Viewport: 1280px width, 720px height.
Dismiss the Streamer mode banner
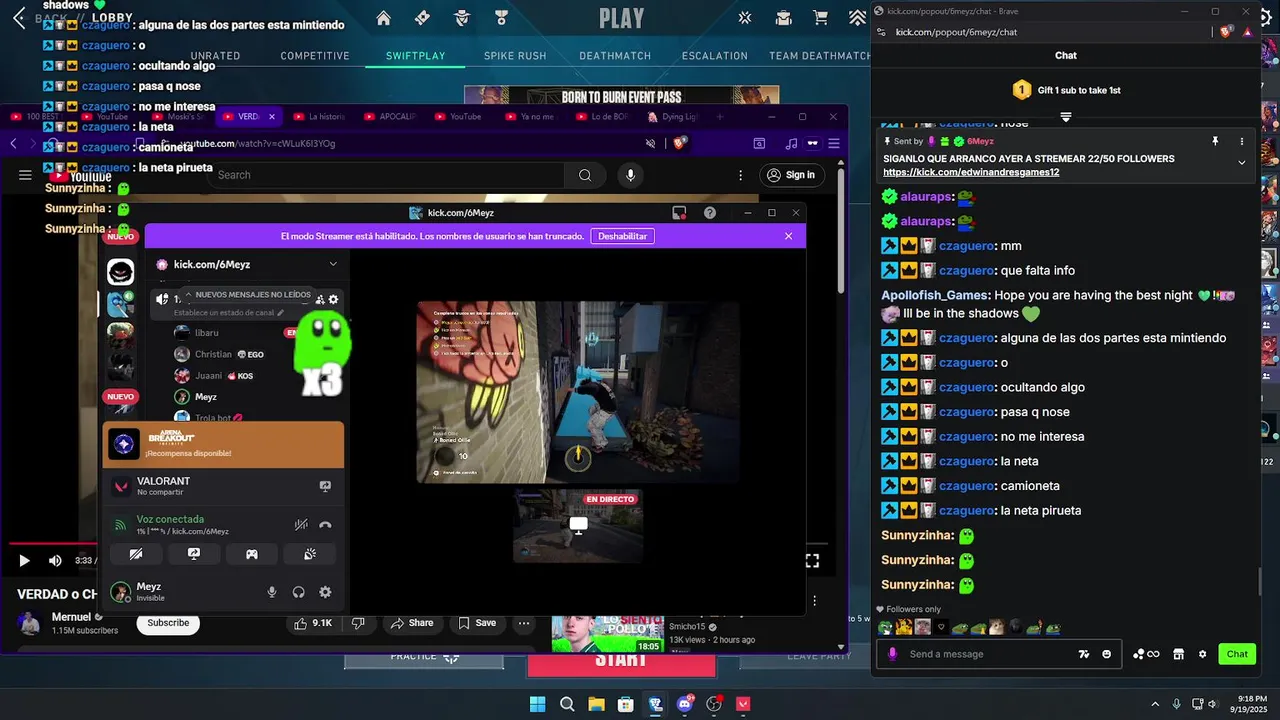pyautogui.click(x=788, y=236)
